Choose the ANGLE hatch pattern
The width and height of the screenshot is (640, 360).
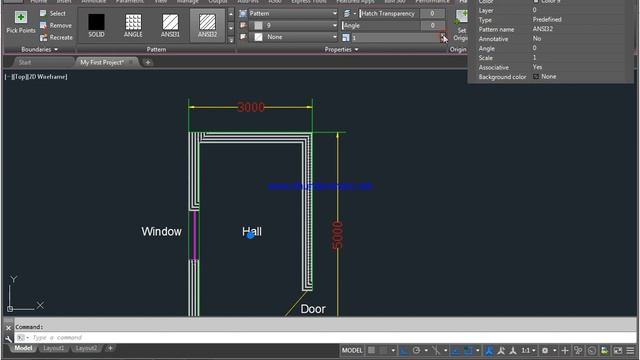pos(133,25)
